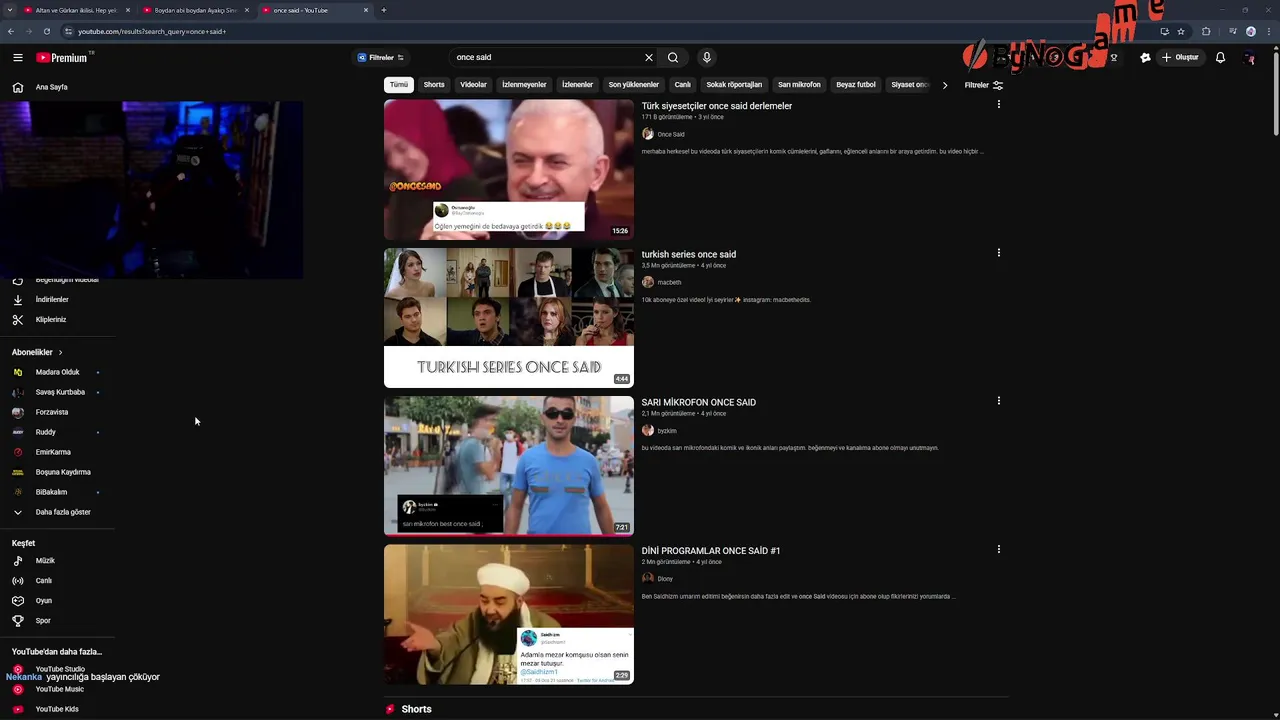Screen dimensions: 1280x720
Task: Open macbeth channel link
Action: pos(669,283)
